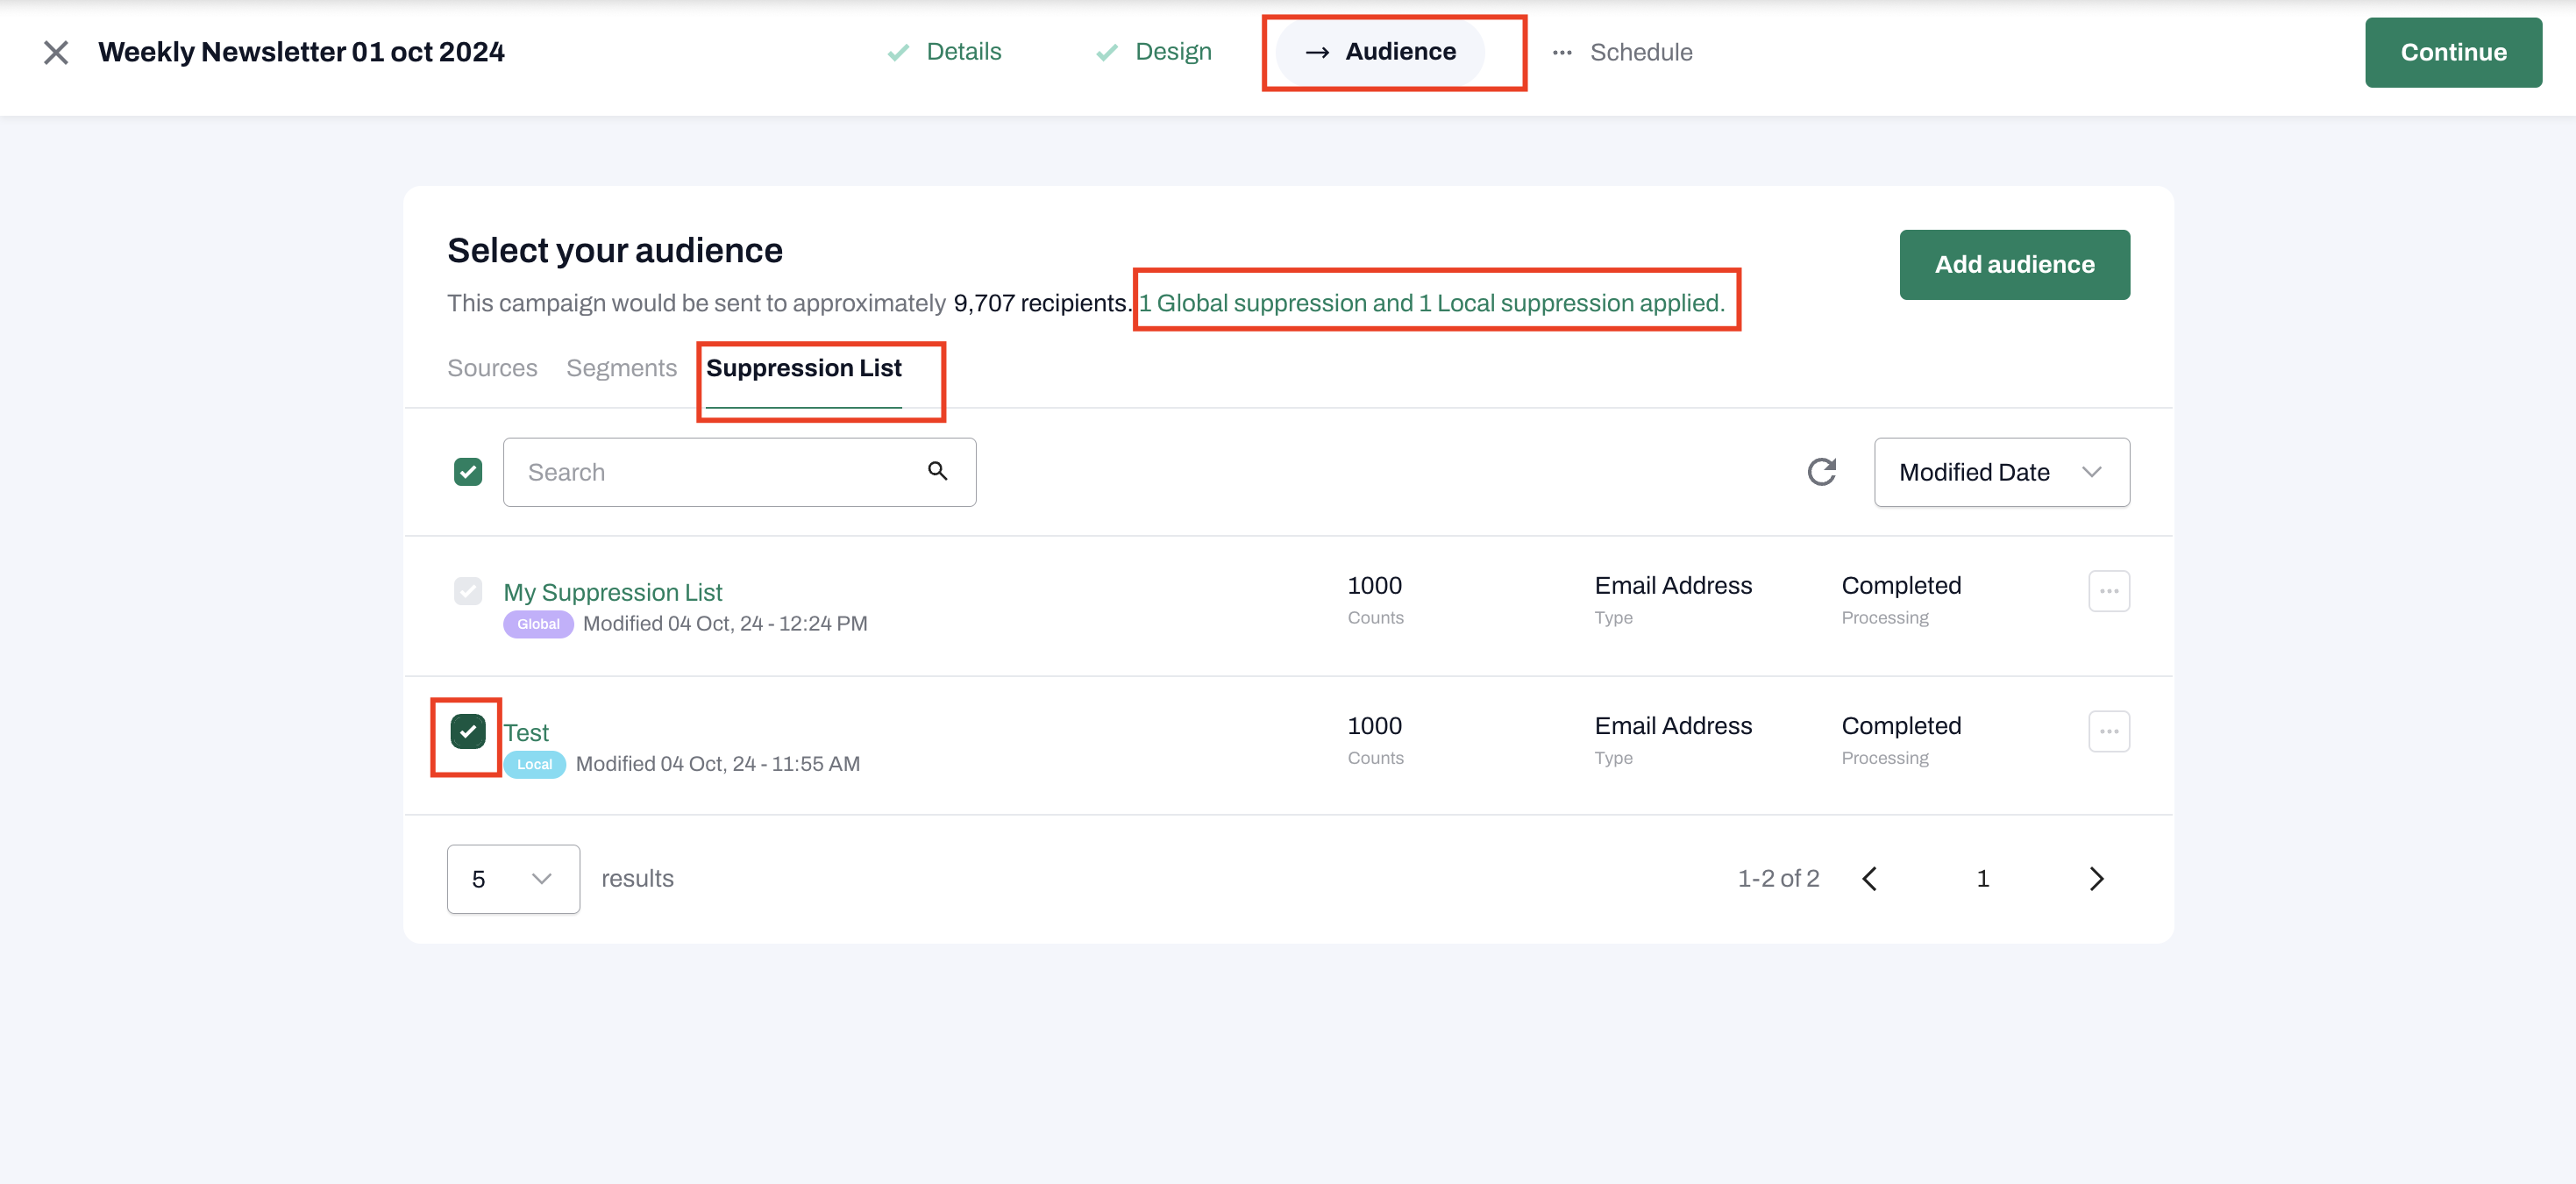2576x1184 pixels.
Task: Go to next results page
Action: [2096, 878]
